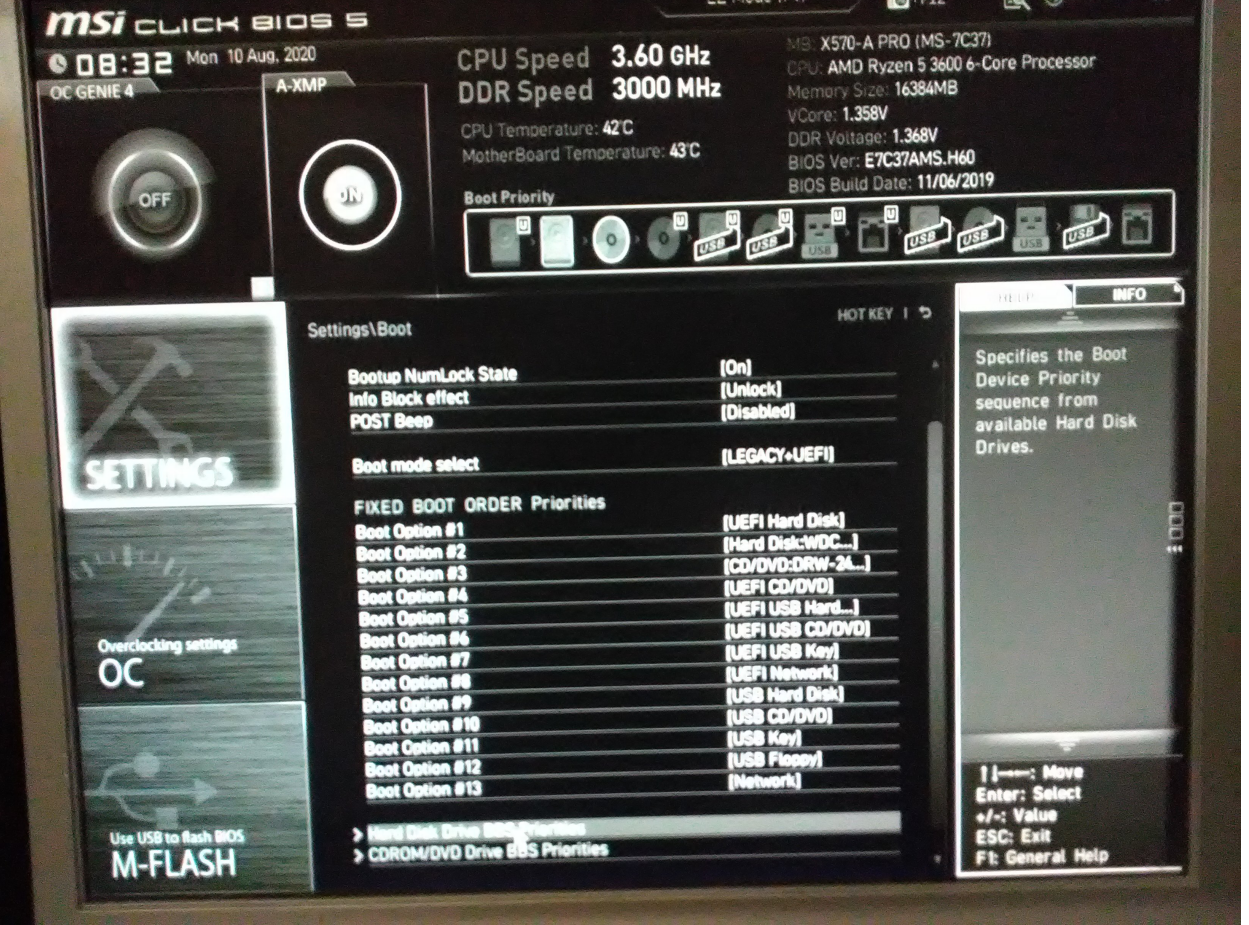Image resolution: width=1249 pixels, height=925 pixels.
Task: Click the MotherBoard Temperature 43°C reading
Action: [581, 154]
